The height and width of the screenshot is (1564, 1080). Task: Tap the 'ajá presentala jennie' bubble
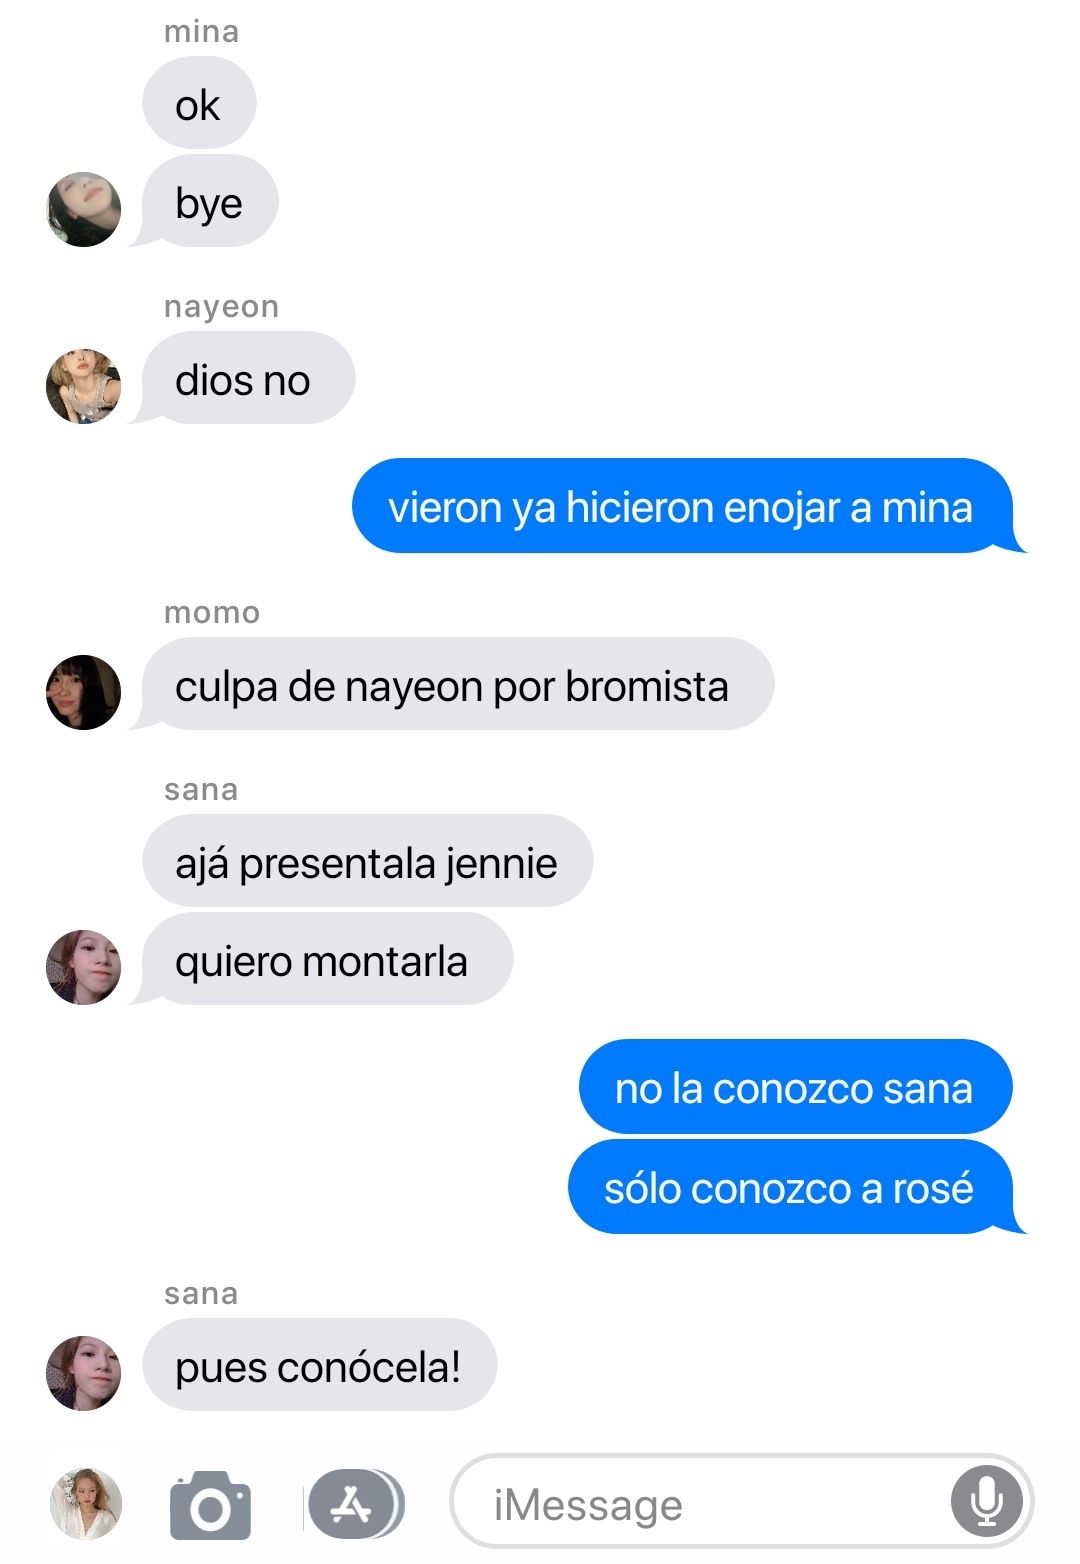coord(367,861)
